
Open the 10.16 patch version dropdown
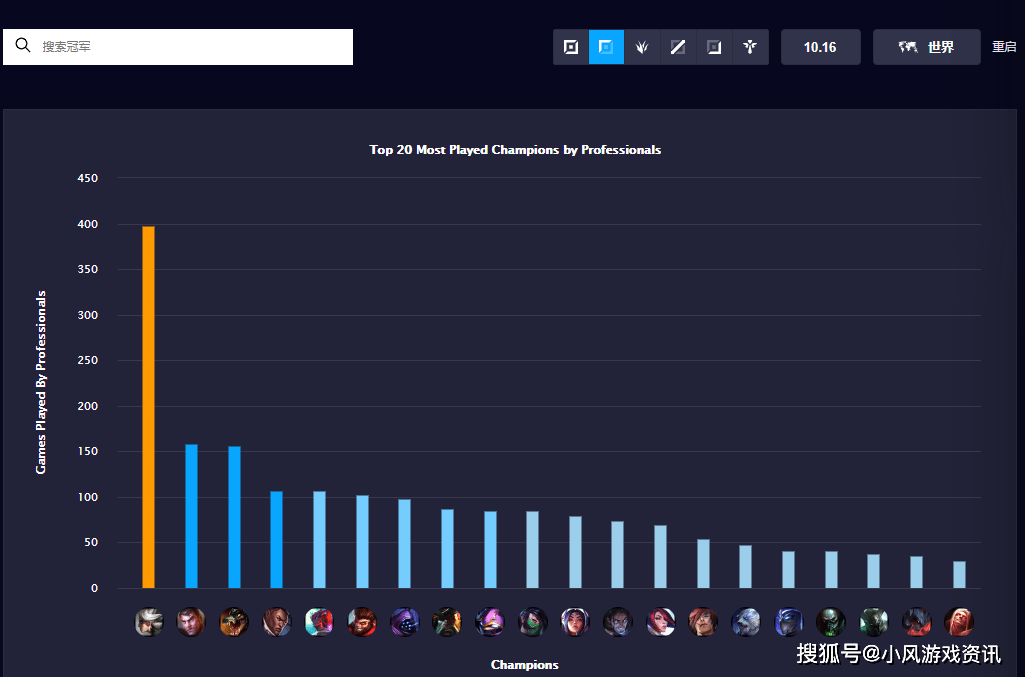pos(820,47)
